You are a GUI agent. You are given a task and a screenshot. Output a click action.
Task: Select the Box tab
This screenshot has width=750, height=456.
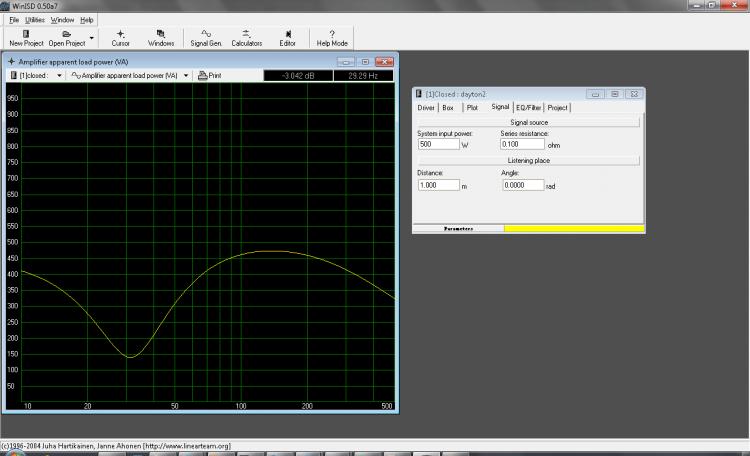[448, 107]
